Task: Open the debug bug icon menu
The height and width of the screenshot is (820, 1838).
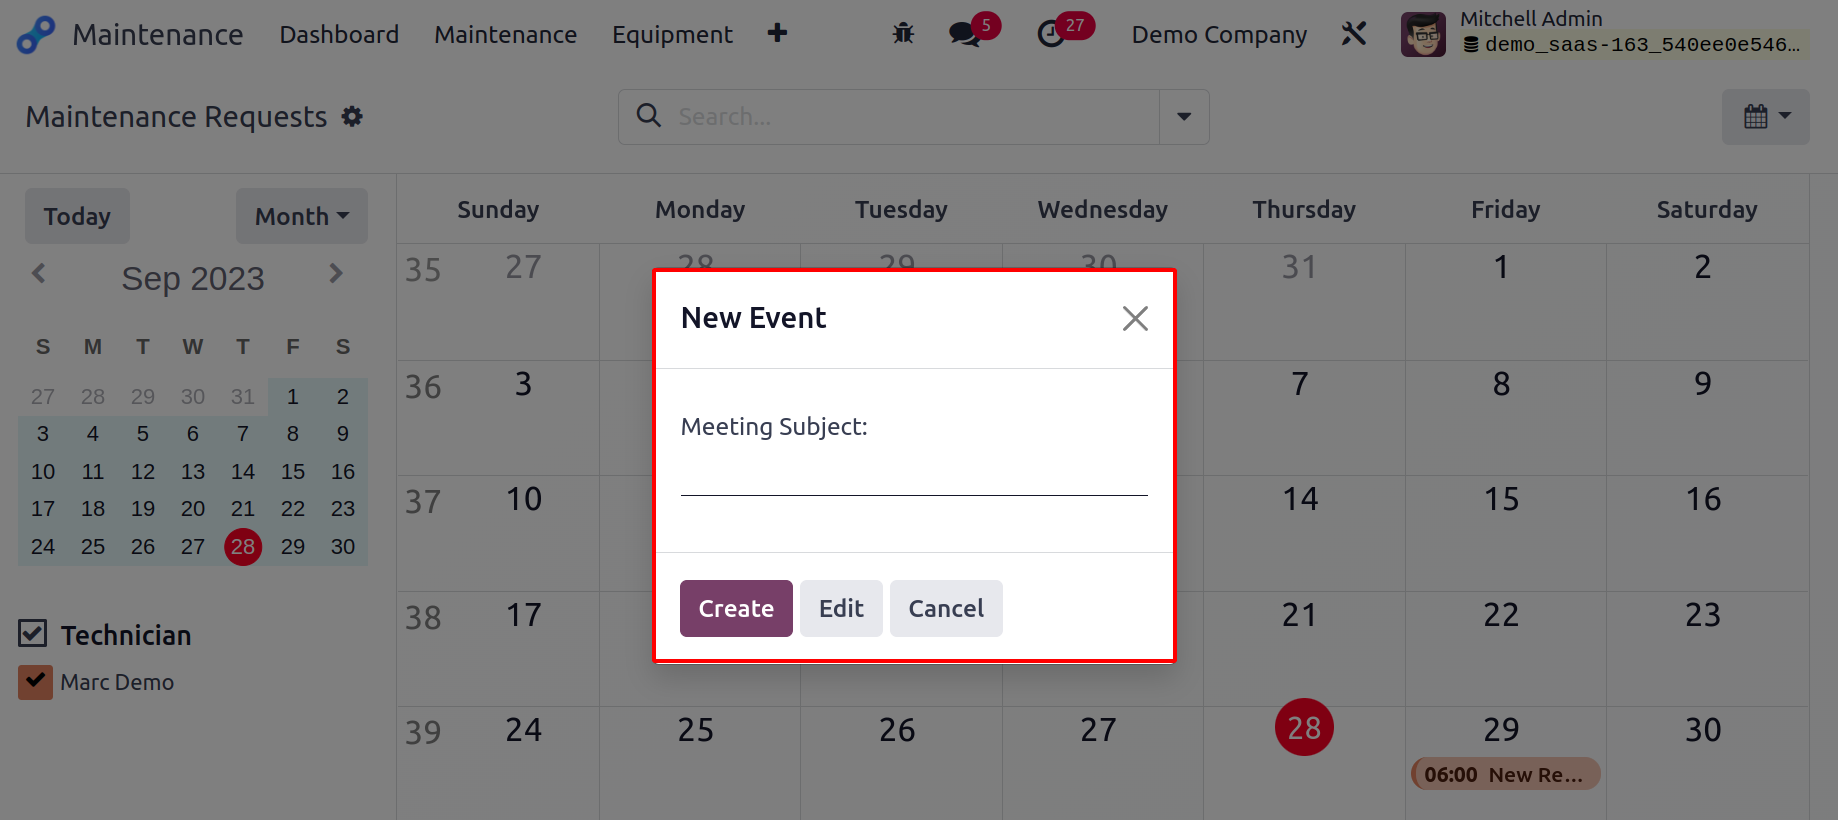Action: 903,34
